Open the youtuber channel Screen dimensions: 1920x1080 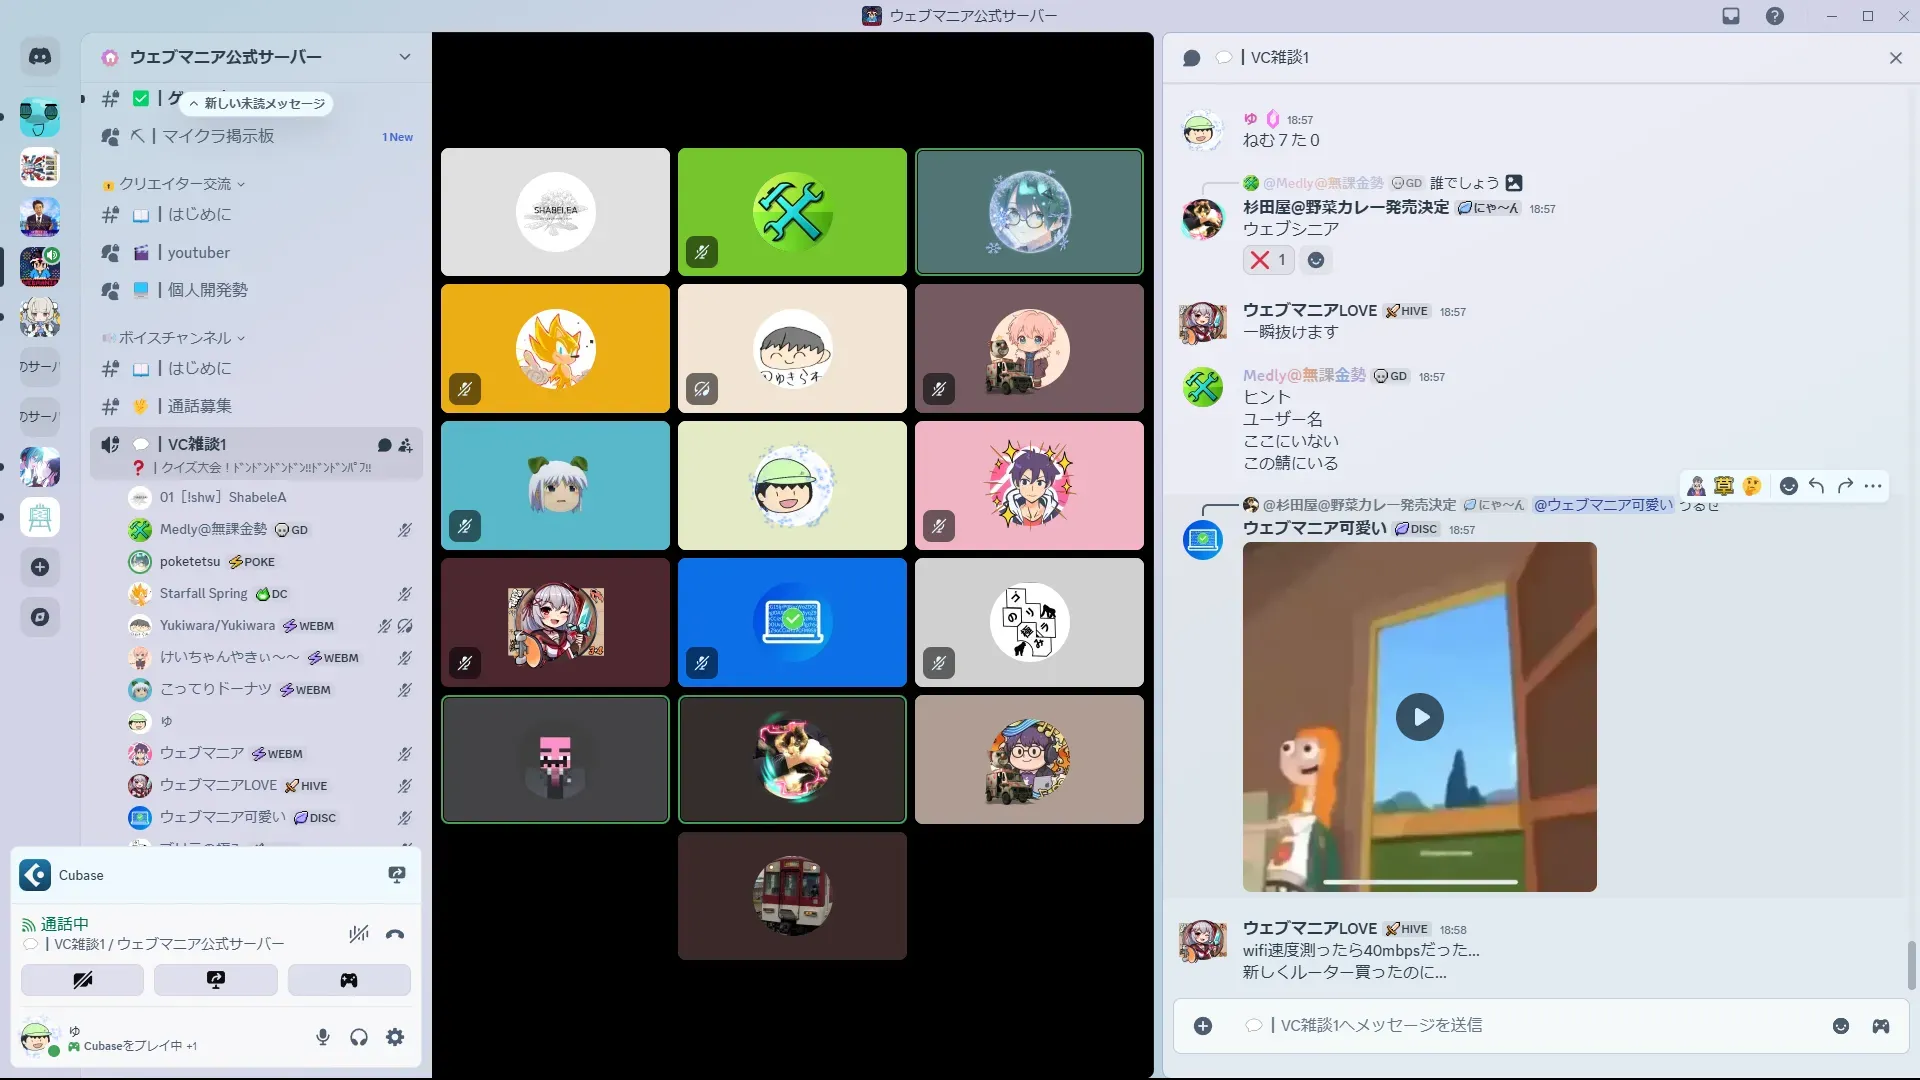pyautogui.click(x=198, y=253)
